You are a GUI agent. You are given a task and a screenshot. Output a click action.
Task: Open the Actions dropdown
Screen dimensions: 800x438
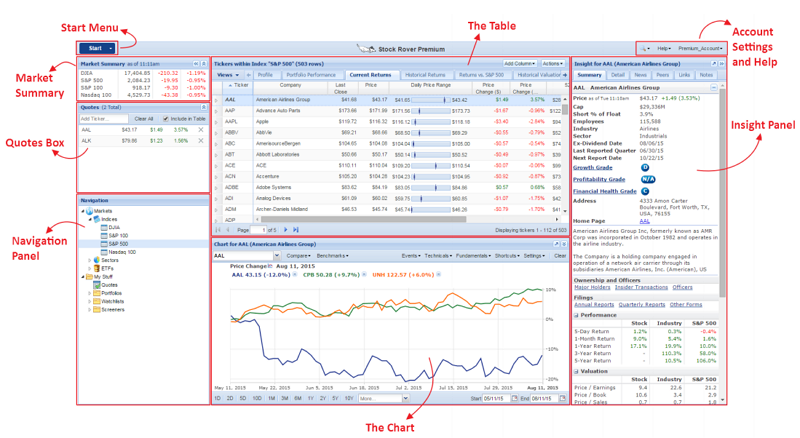[553, 64]
